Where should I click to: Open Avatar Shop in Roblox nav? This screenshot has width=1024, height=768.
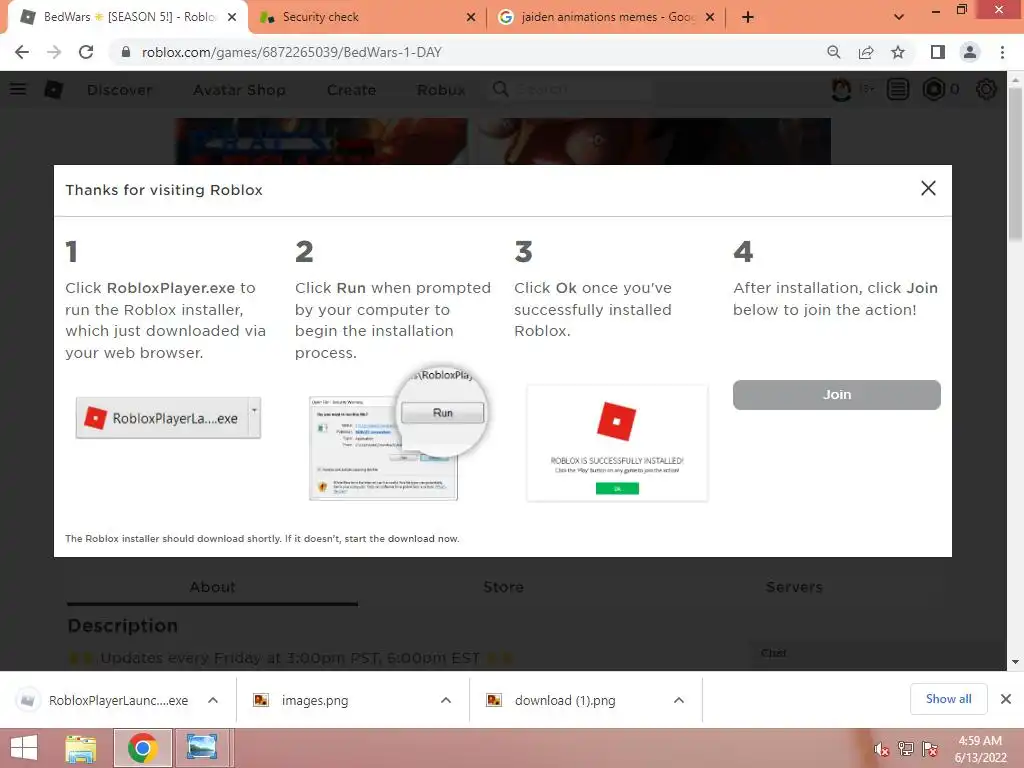pos(239,89)
